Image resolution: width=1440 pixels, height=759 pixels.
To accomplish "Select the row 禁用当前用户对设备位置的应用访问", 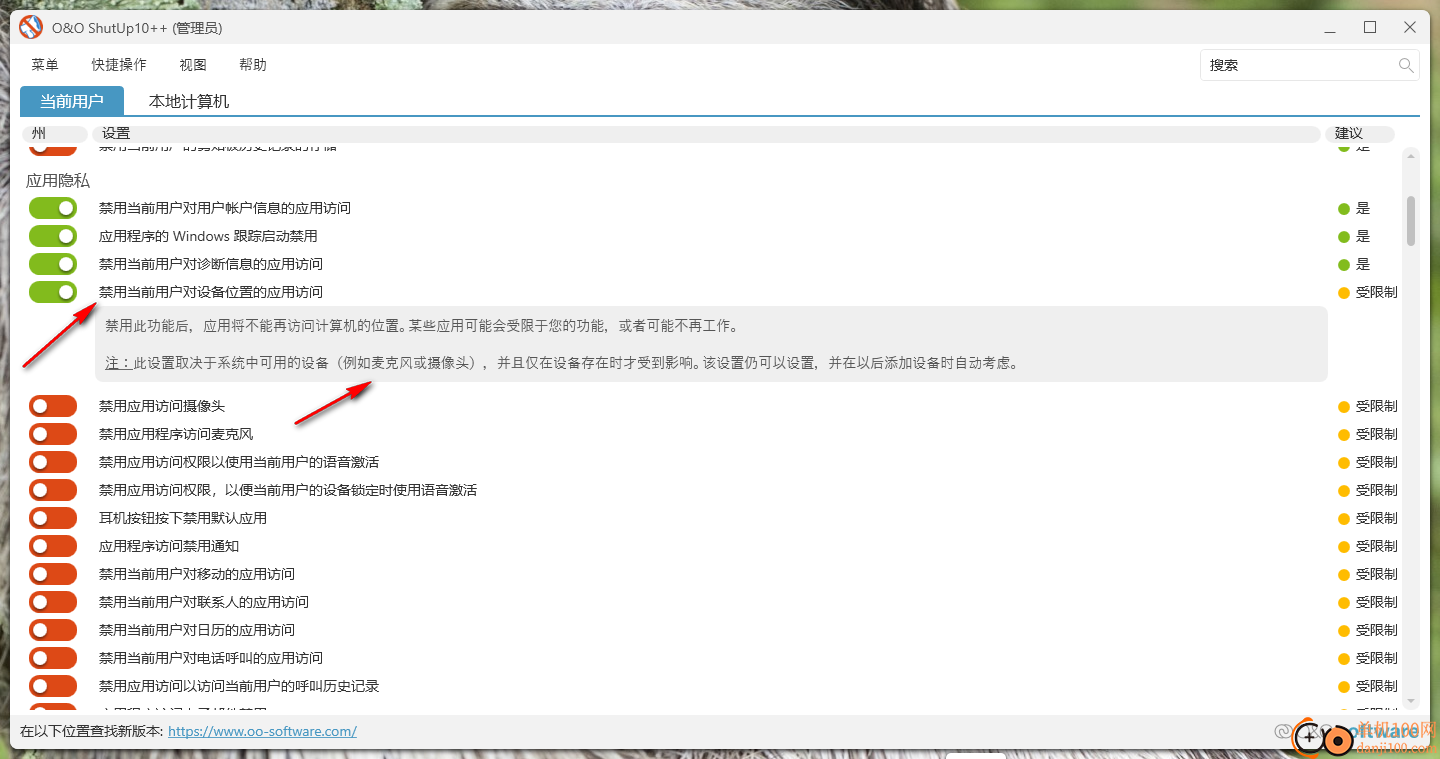I will click(211, 292).
